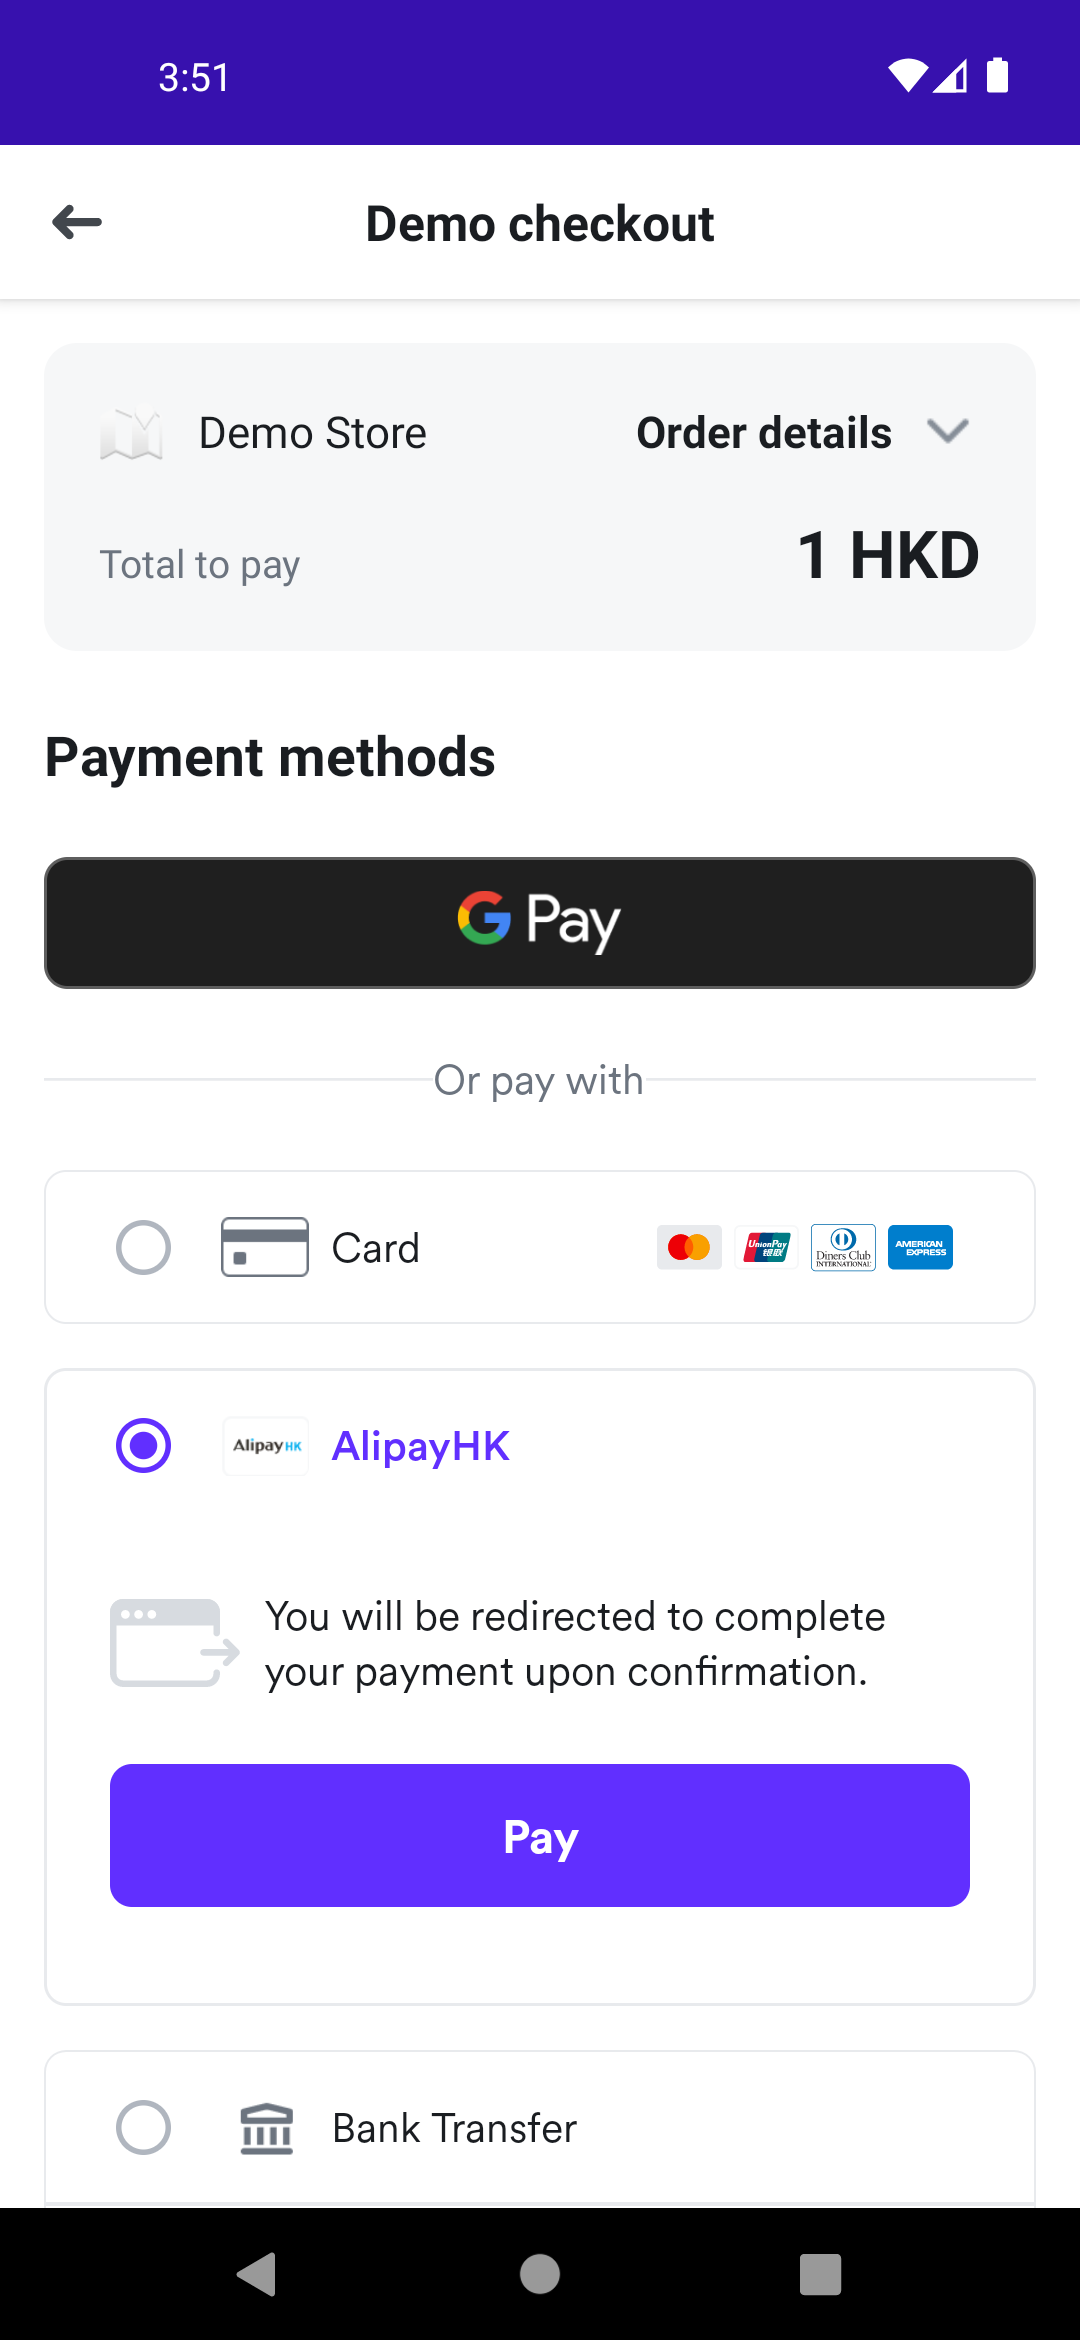
Task: Pay with the Google Pay button
Action: pyautogui.click(x=540, y=922)
